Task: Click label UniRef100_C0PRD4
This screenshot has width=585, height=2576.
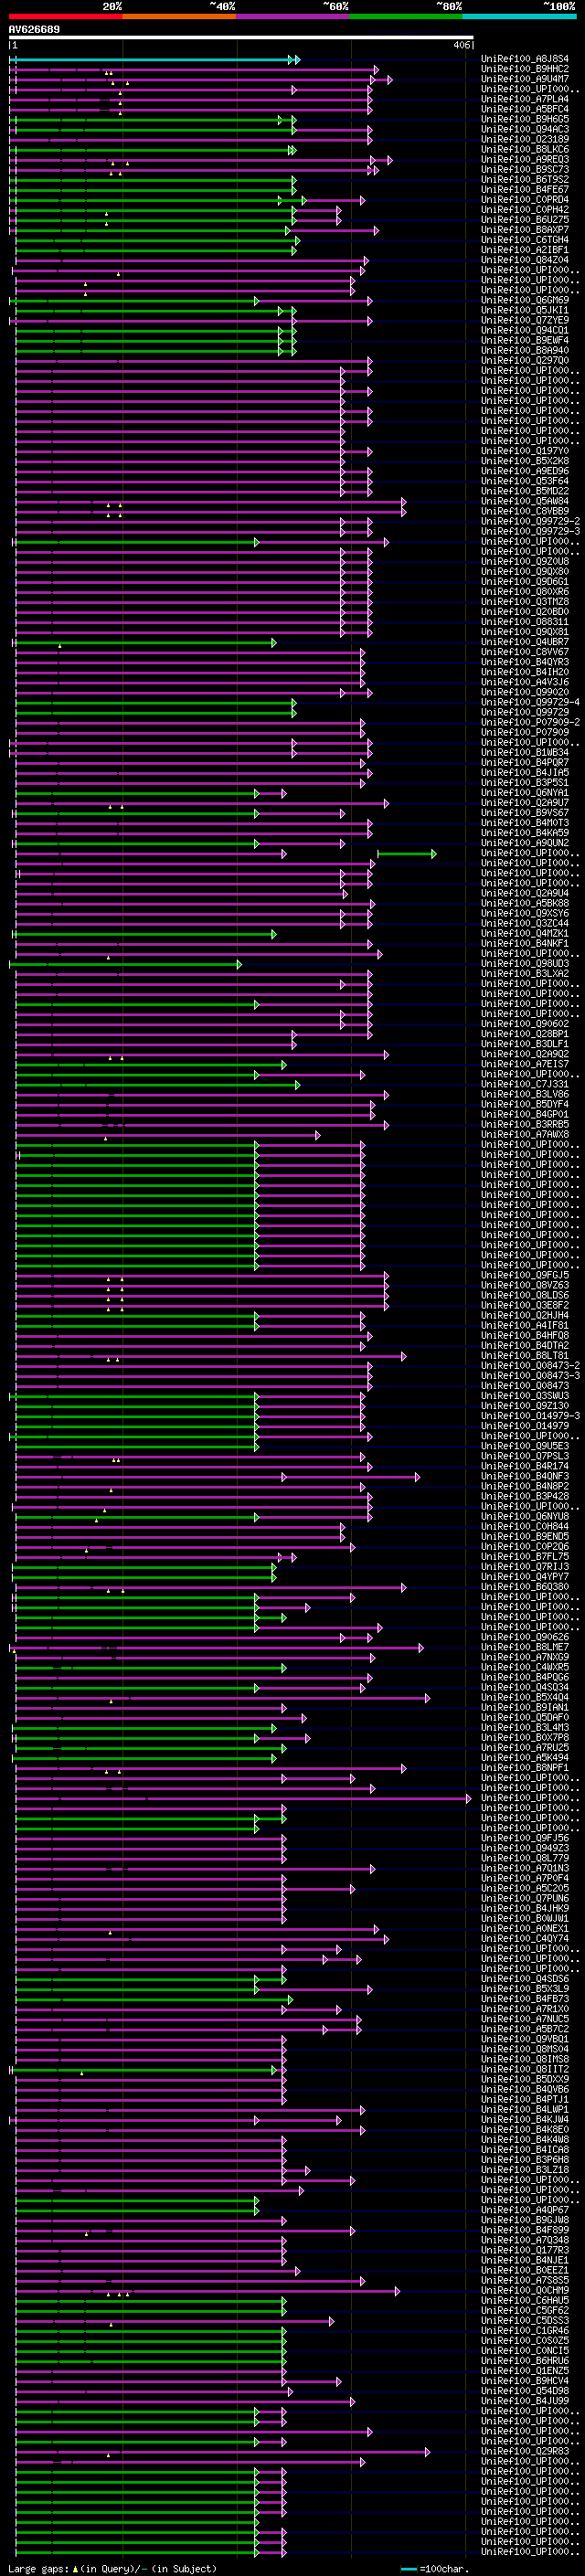Action: (525, 199)
